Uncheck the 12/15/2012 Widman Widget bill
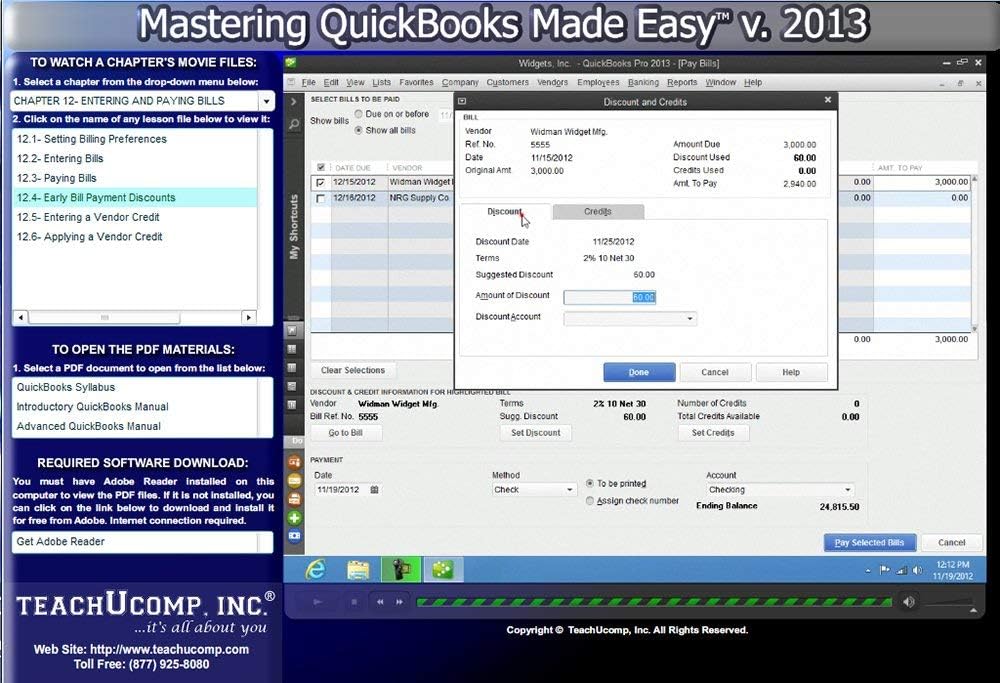 (320, 182)
